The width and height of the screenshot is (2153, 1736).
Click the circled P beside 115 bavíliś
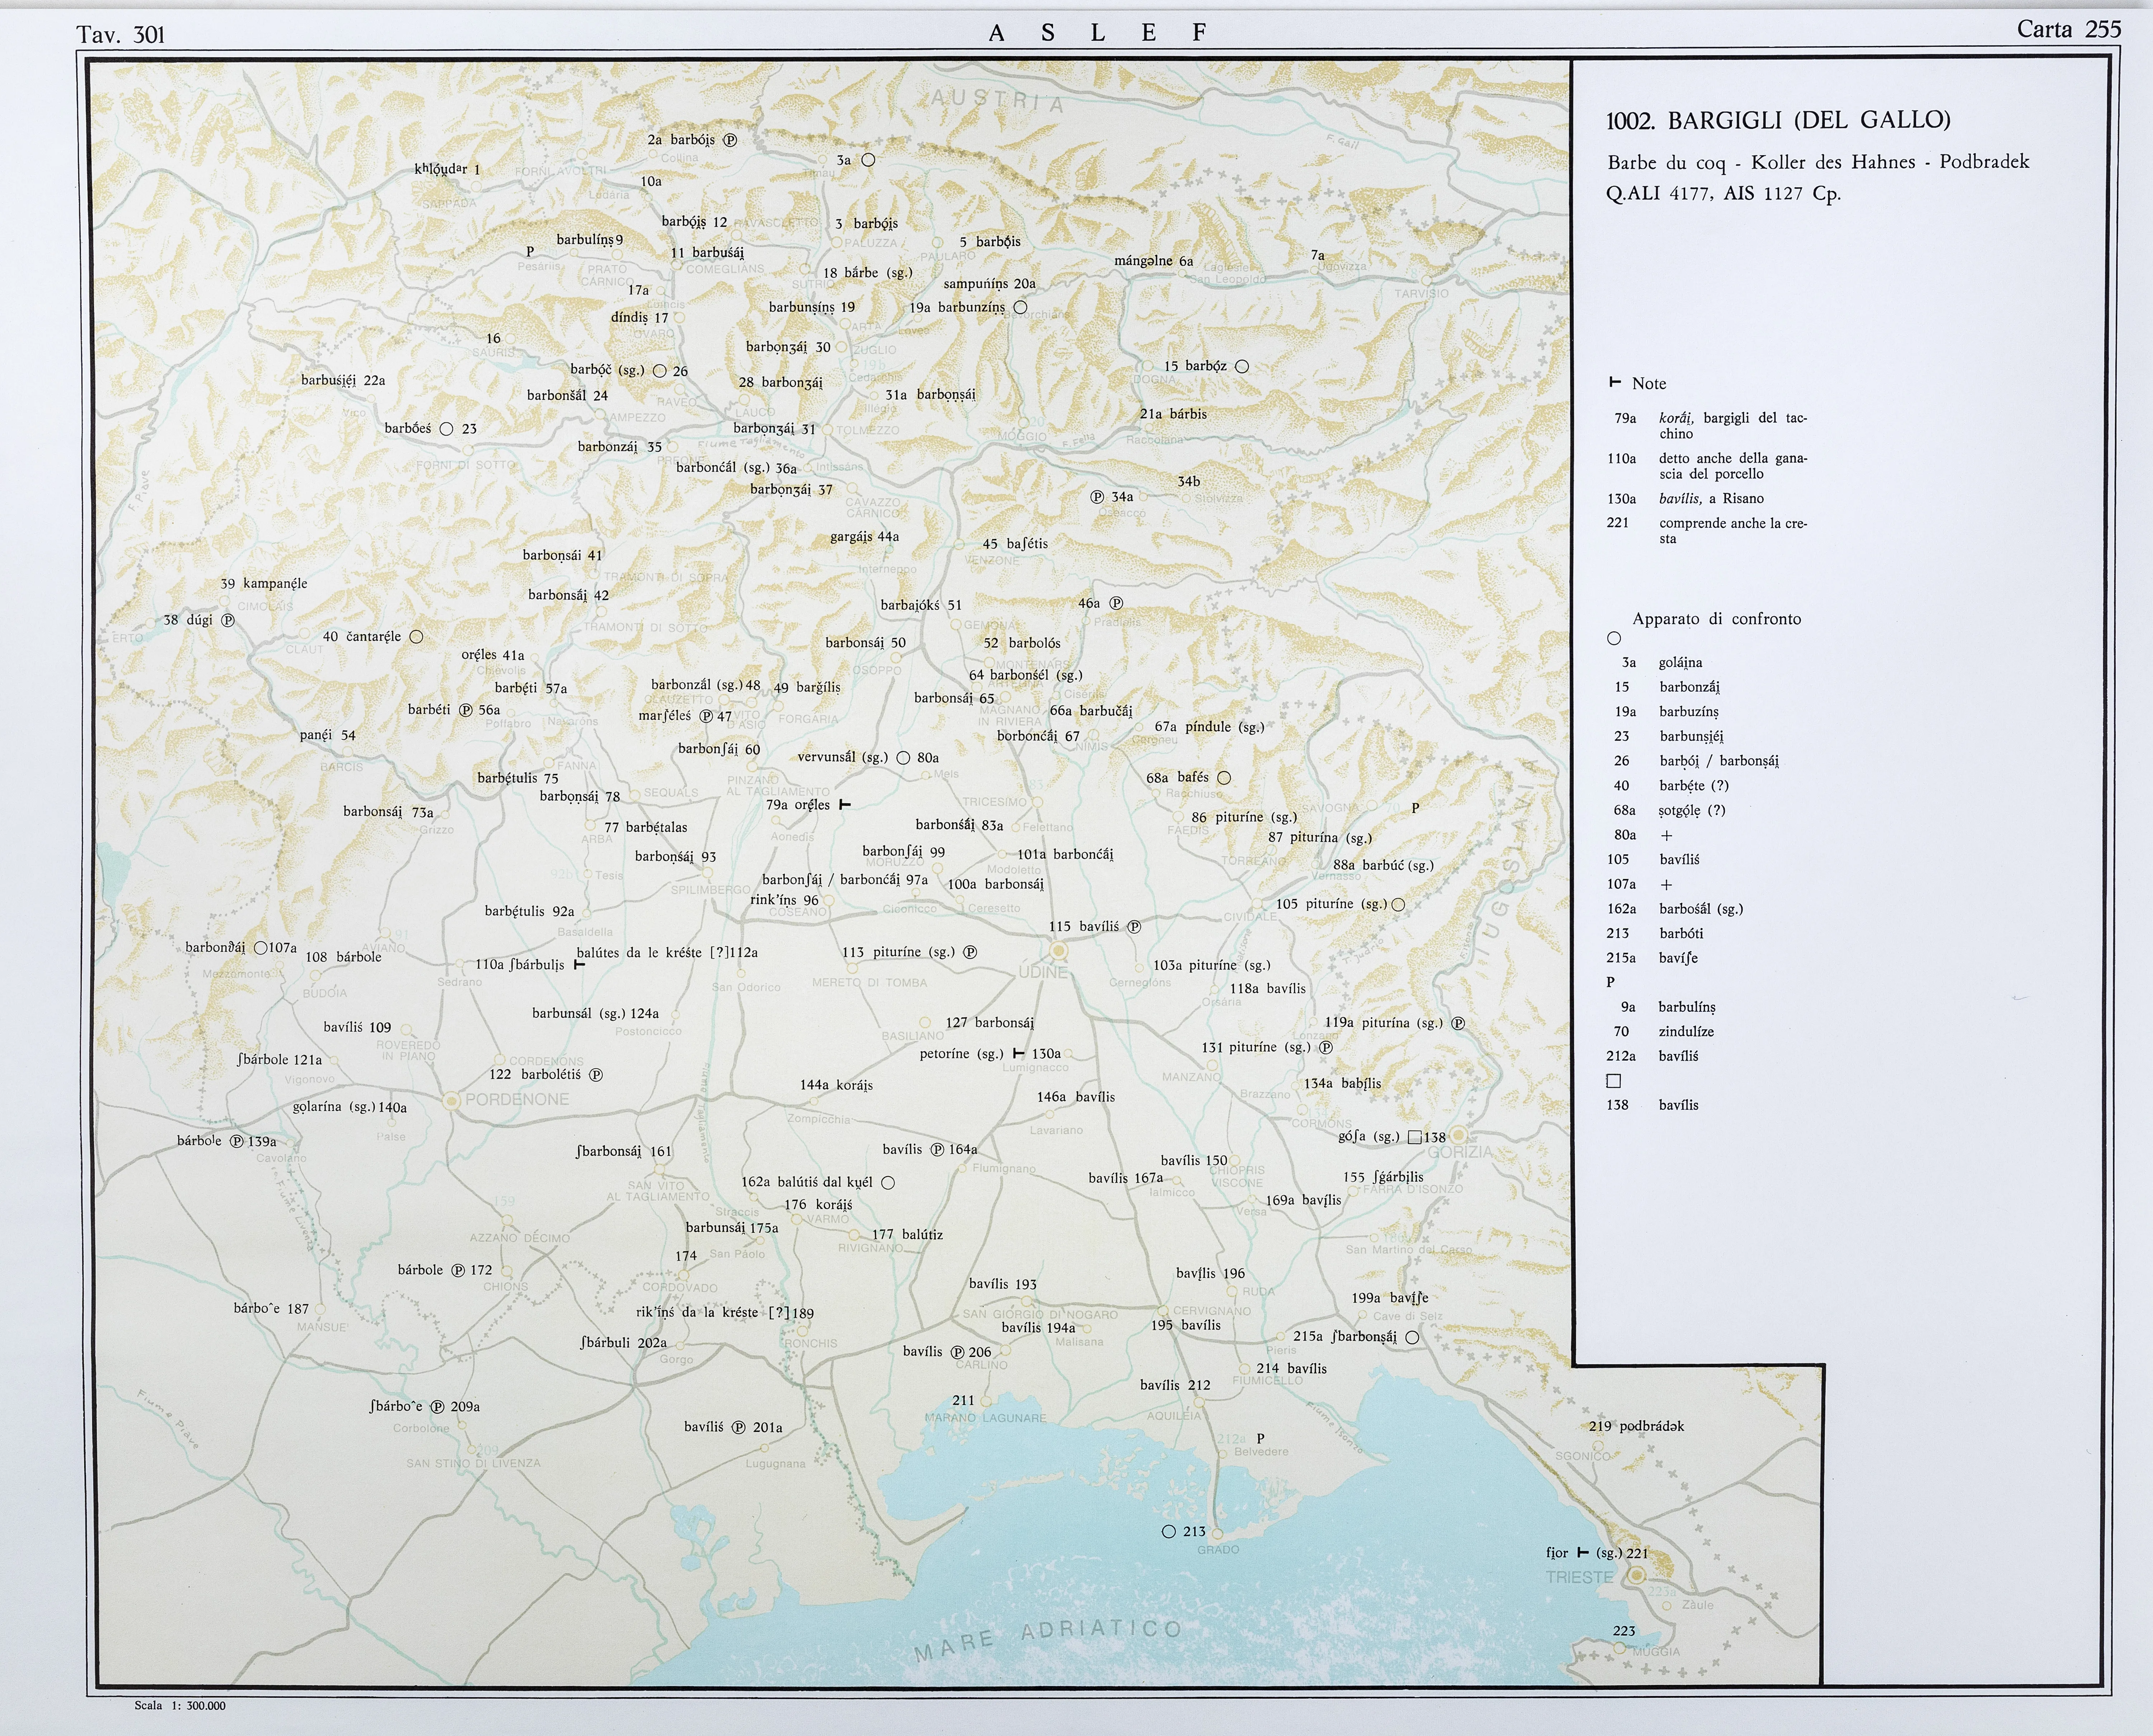coord(1134,926)
